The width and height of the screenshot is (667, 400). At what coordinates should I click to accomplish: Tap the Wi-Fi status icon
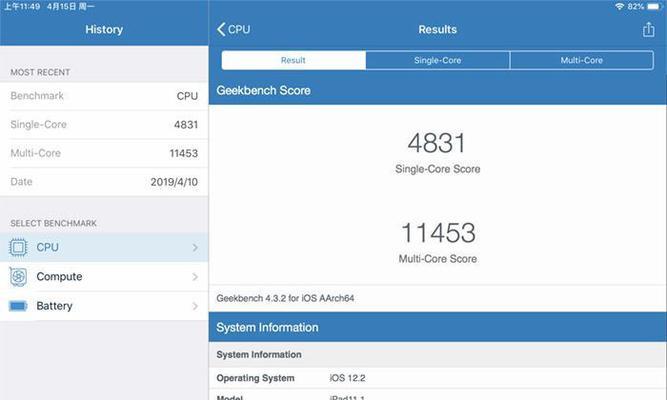coord(619,6)
